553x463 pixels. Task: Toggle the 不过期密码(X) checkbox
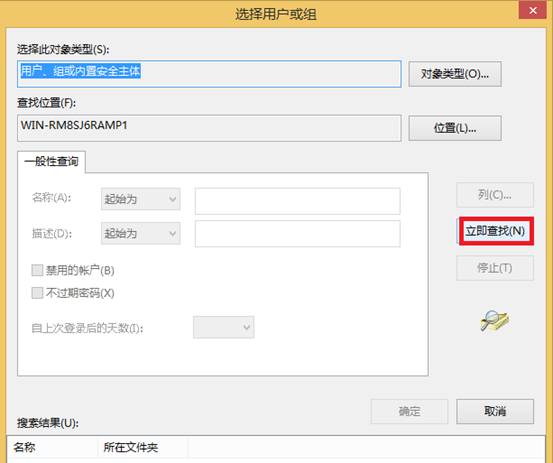pos(37,293)
